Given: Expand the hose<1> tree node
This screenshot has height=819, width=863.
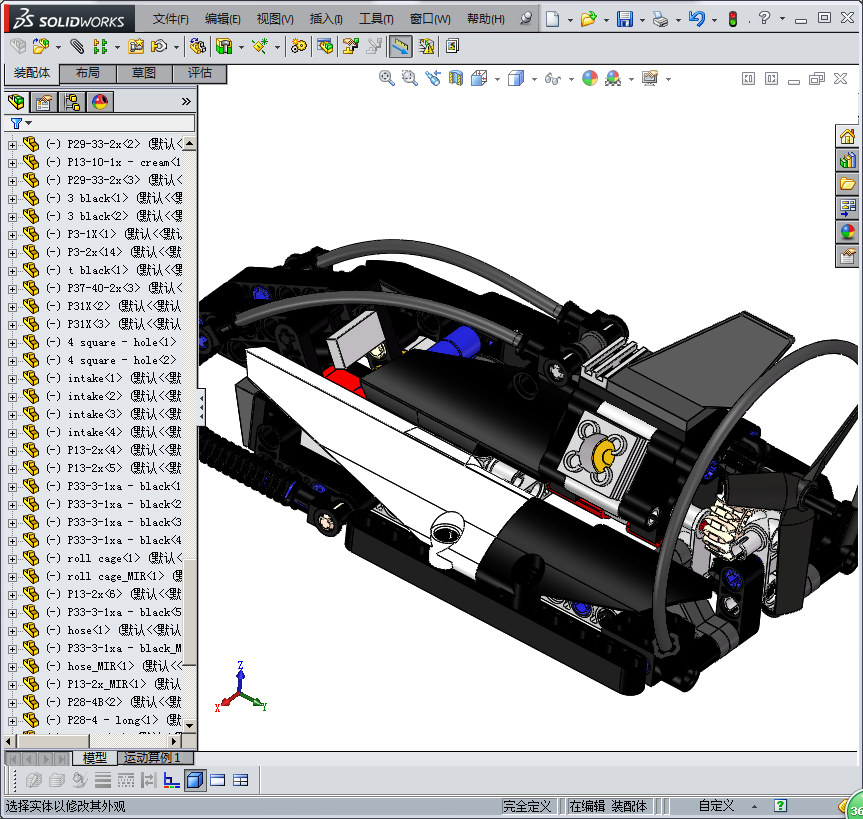Looking at the screenshot, I should coord(12,631).
